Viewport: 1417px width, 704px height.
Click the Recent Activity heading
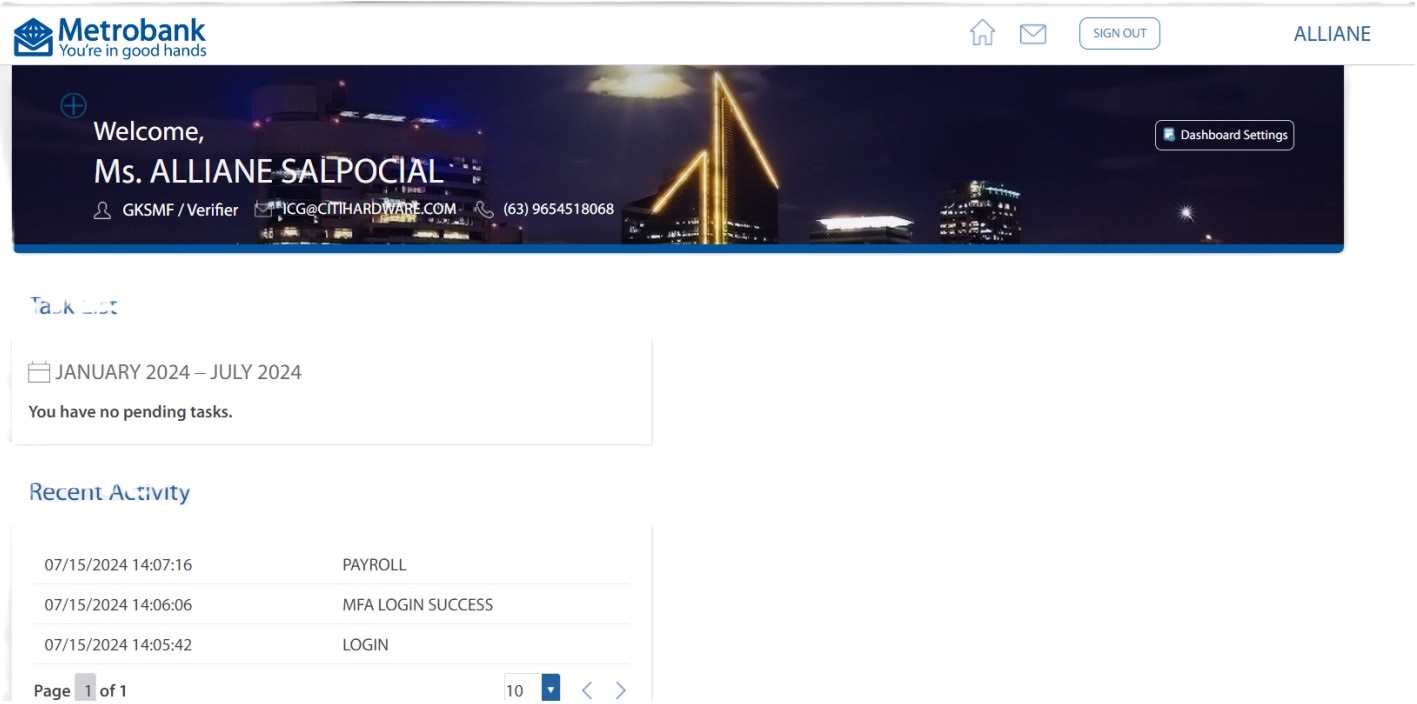point(109,492)
